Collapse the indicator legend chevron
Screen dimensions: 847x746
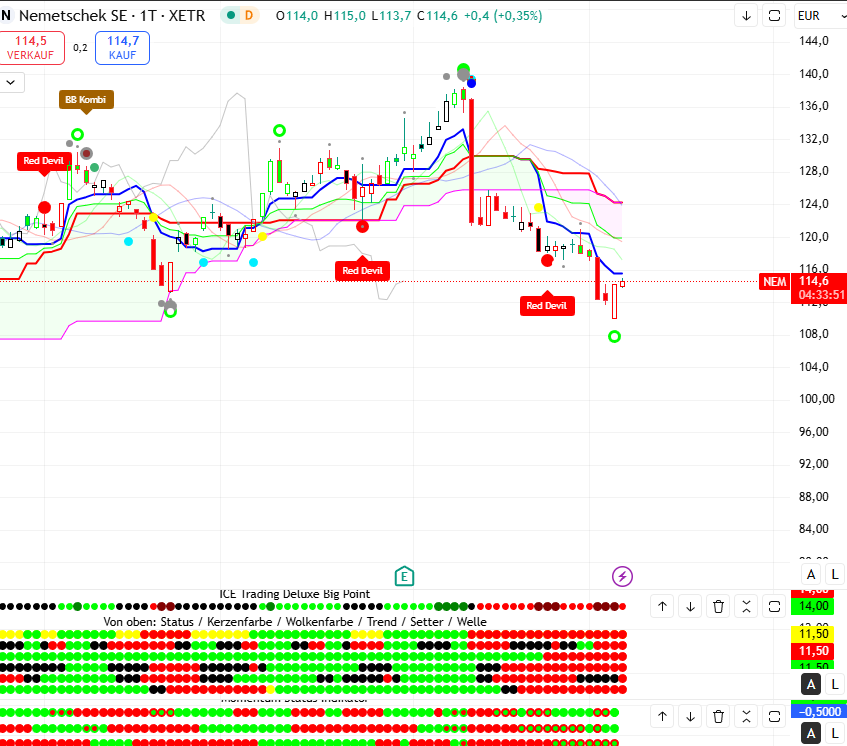tap(11, 82)
